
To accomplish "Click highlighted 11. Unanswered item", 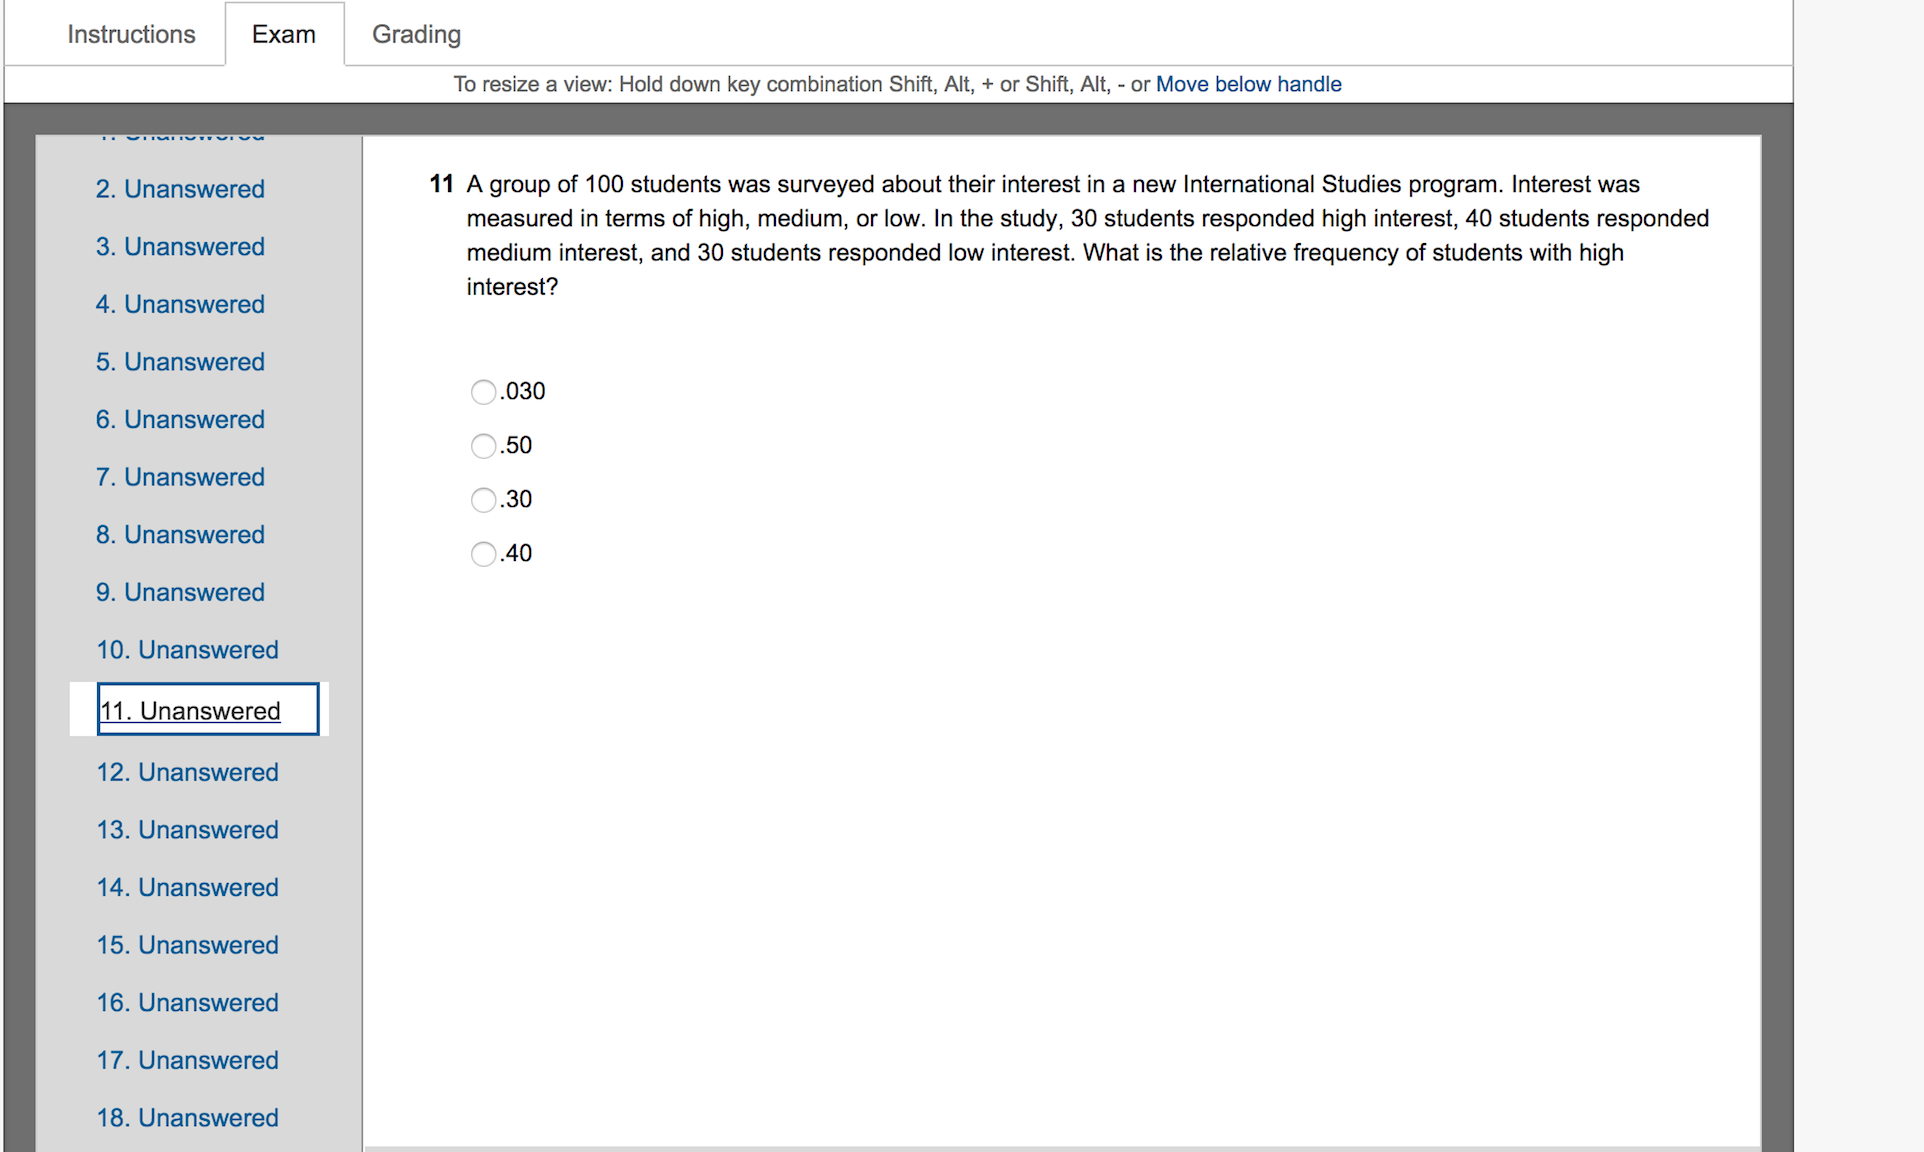I will (x=191, y=711).
